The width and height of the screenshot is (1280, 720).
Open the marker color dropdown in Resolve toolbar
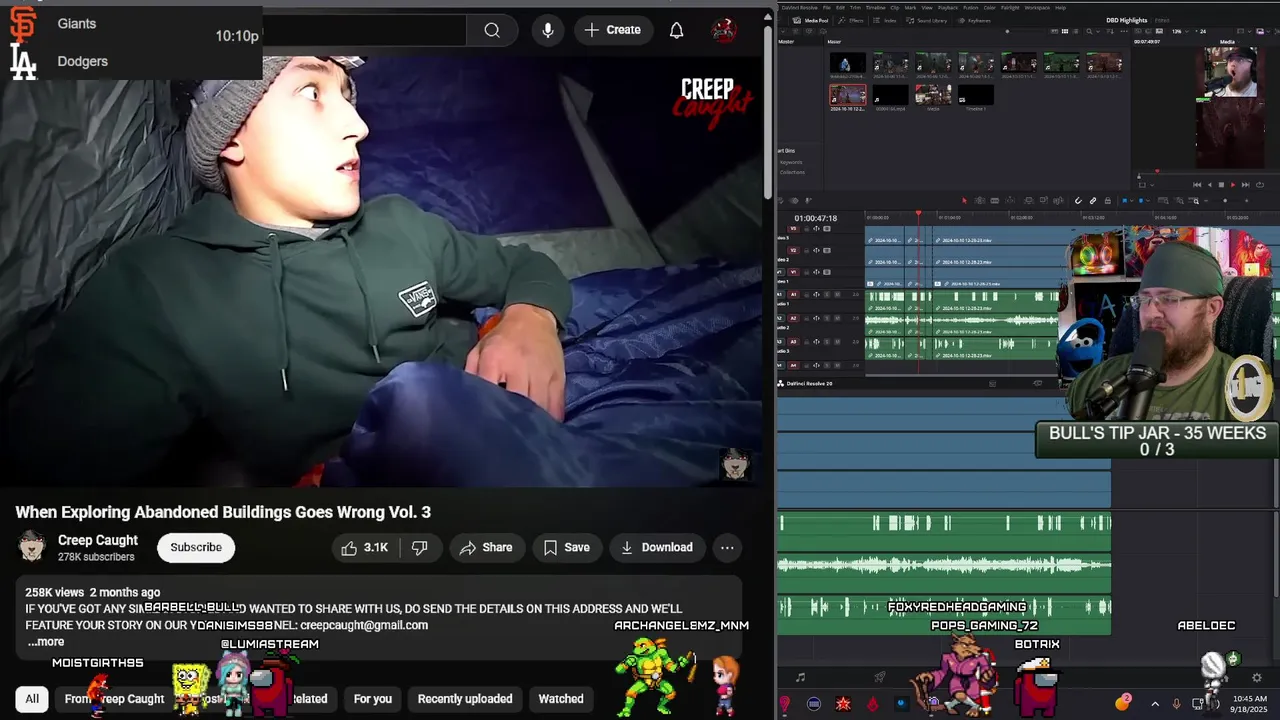click(1148, 201)
